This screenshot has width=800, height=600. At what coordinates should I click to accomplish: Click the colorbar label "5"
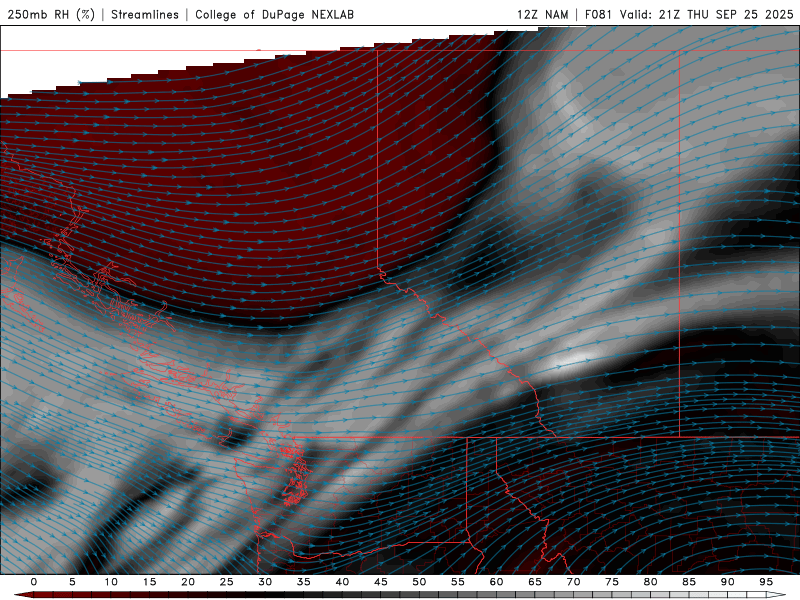tap(72, 582)
